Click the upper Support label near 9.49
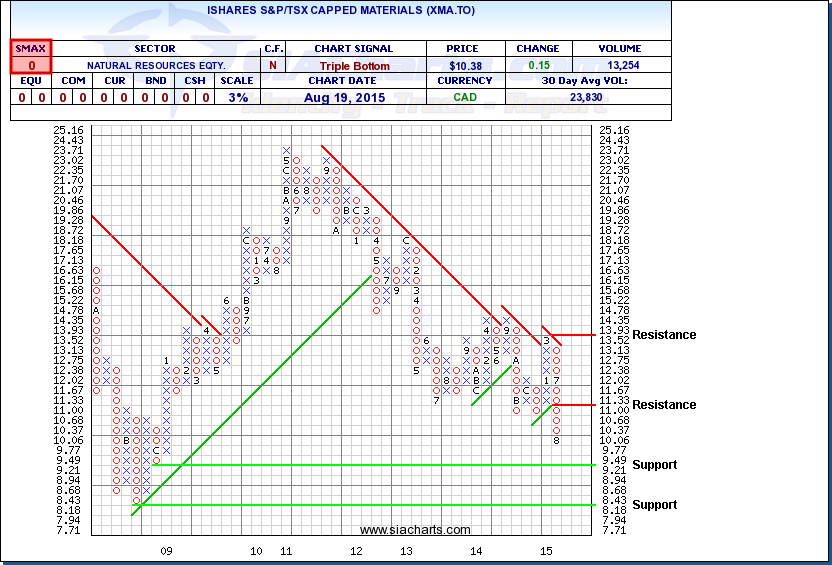 point(655,465)
